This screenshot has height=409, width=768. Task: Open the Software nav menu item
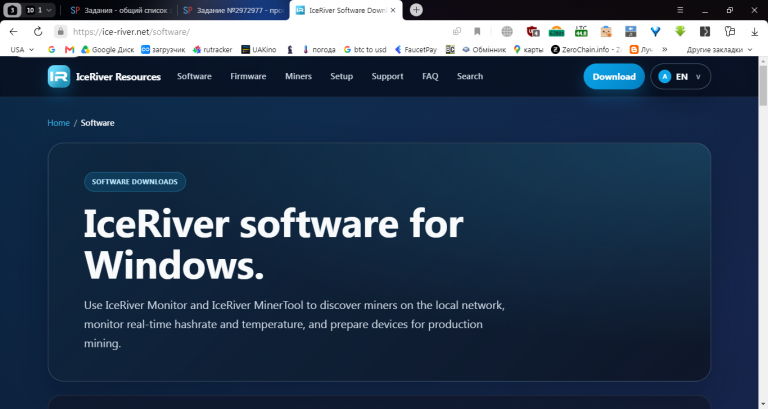pos(194,76)
